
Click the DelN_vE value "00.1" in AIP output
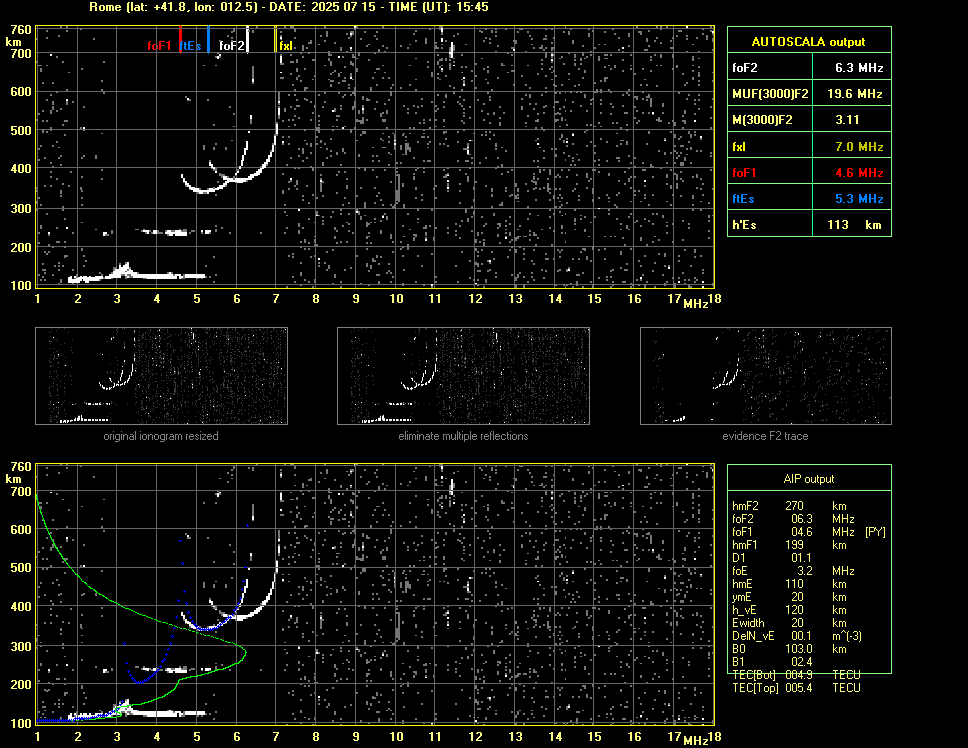[801, 636]
